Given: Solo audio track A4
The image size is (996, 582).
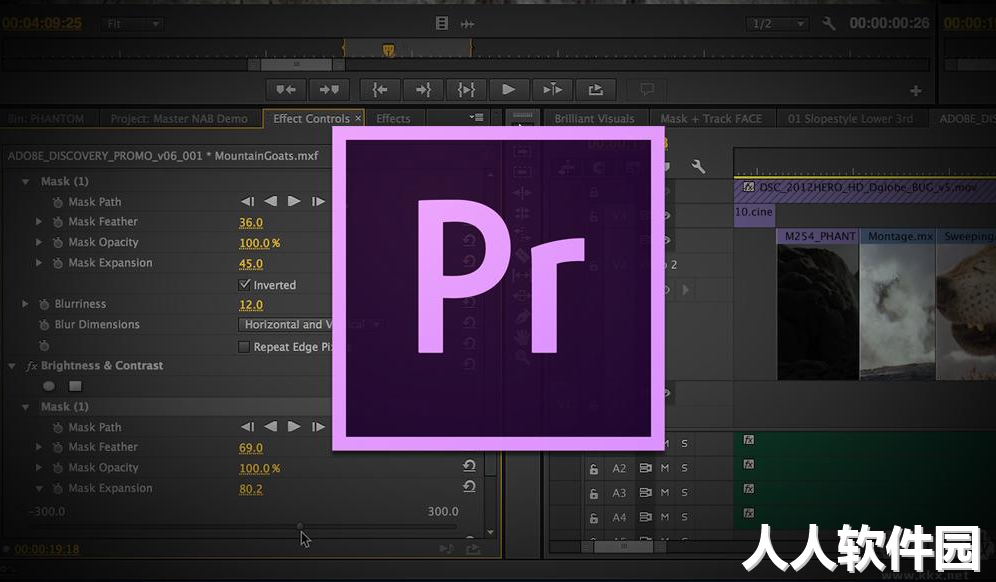Looking at the screenshot, I should [x=684, y=517].
